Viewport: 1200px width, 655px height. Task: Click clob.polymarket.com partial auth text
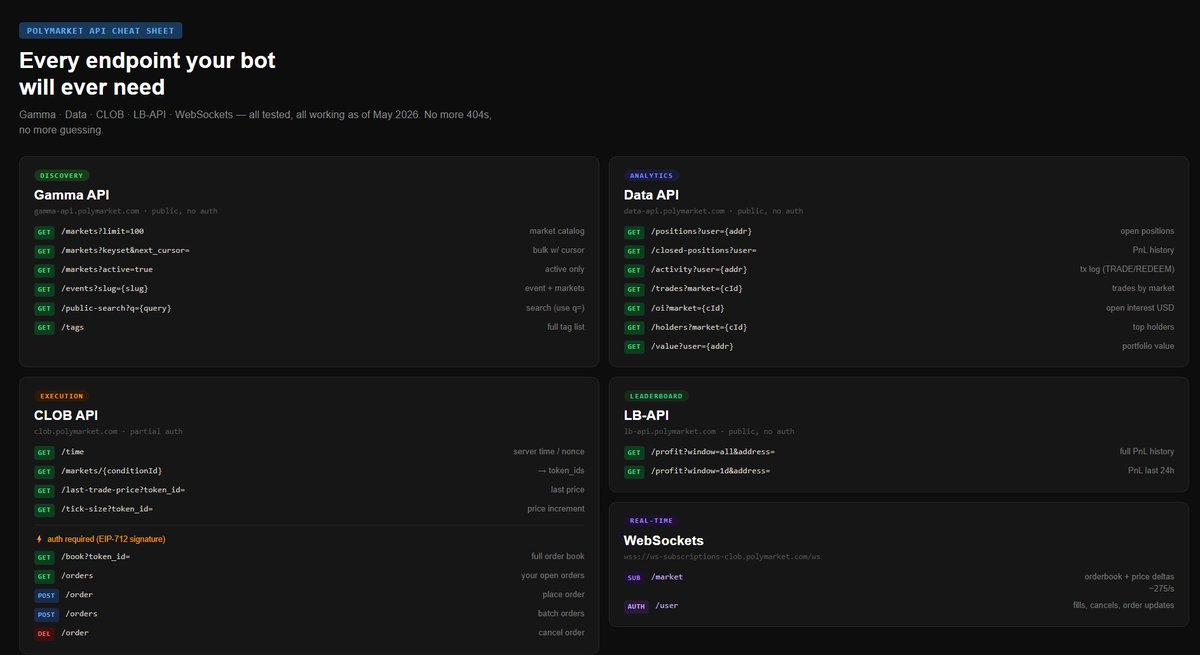[108, 431]
